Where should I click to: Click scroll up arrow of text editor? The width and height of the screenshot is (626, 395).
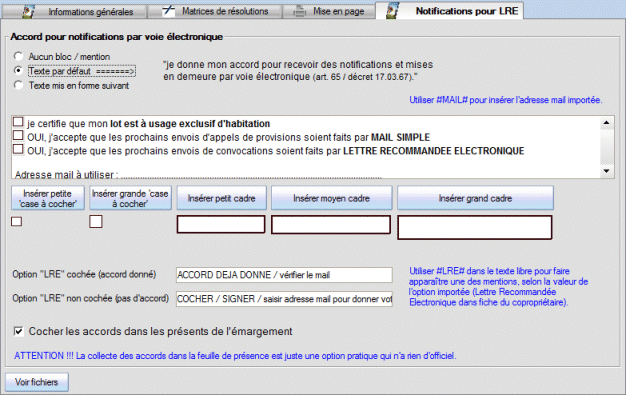[x=606, y=123]
